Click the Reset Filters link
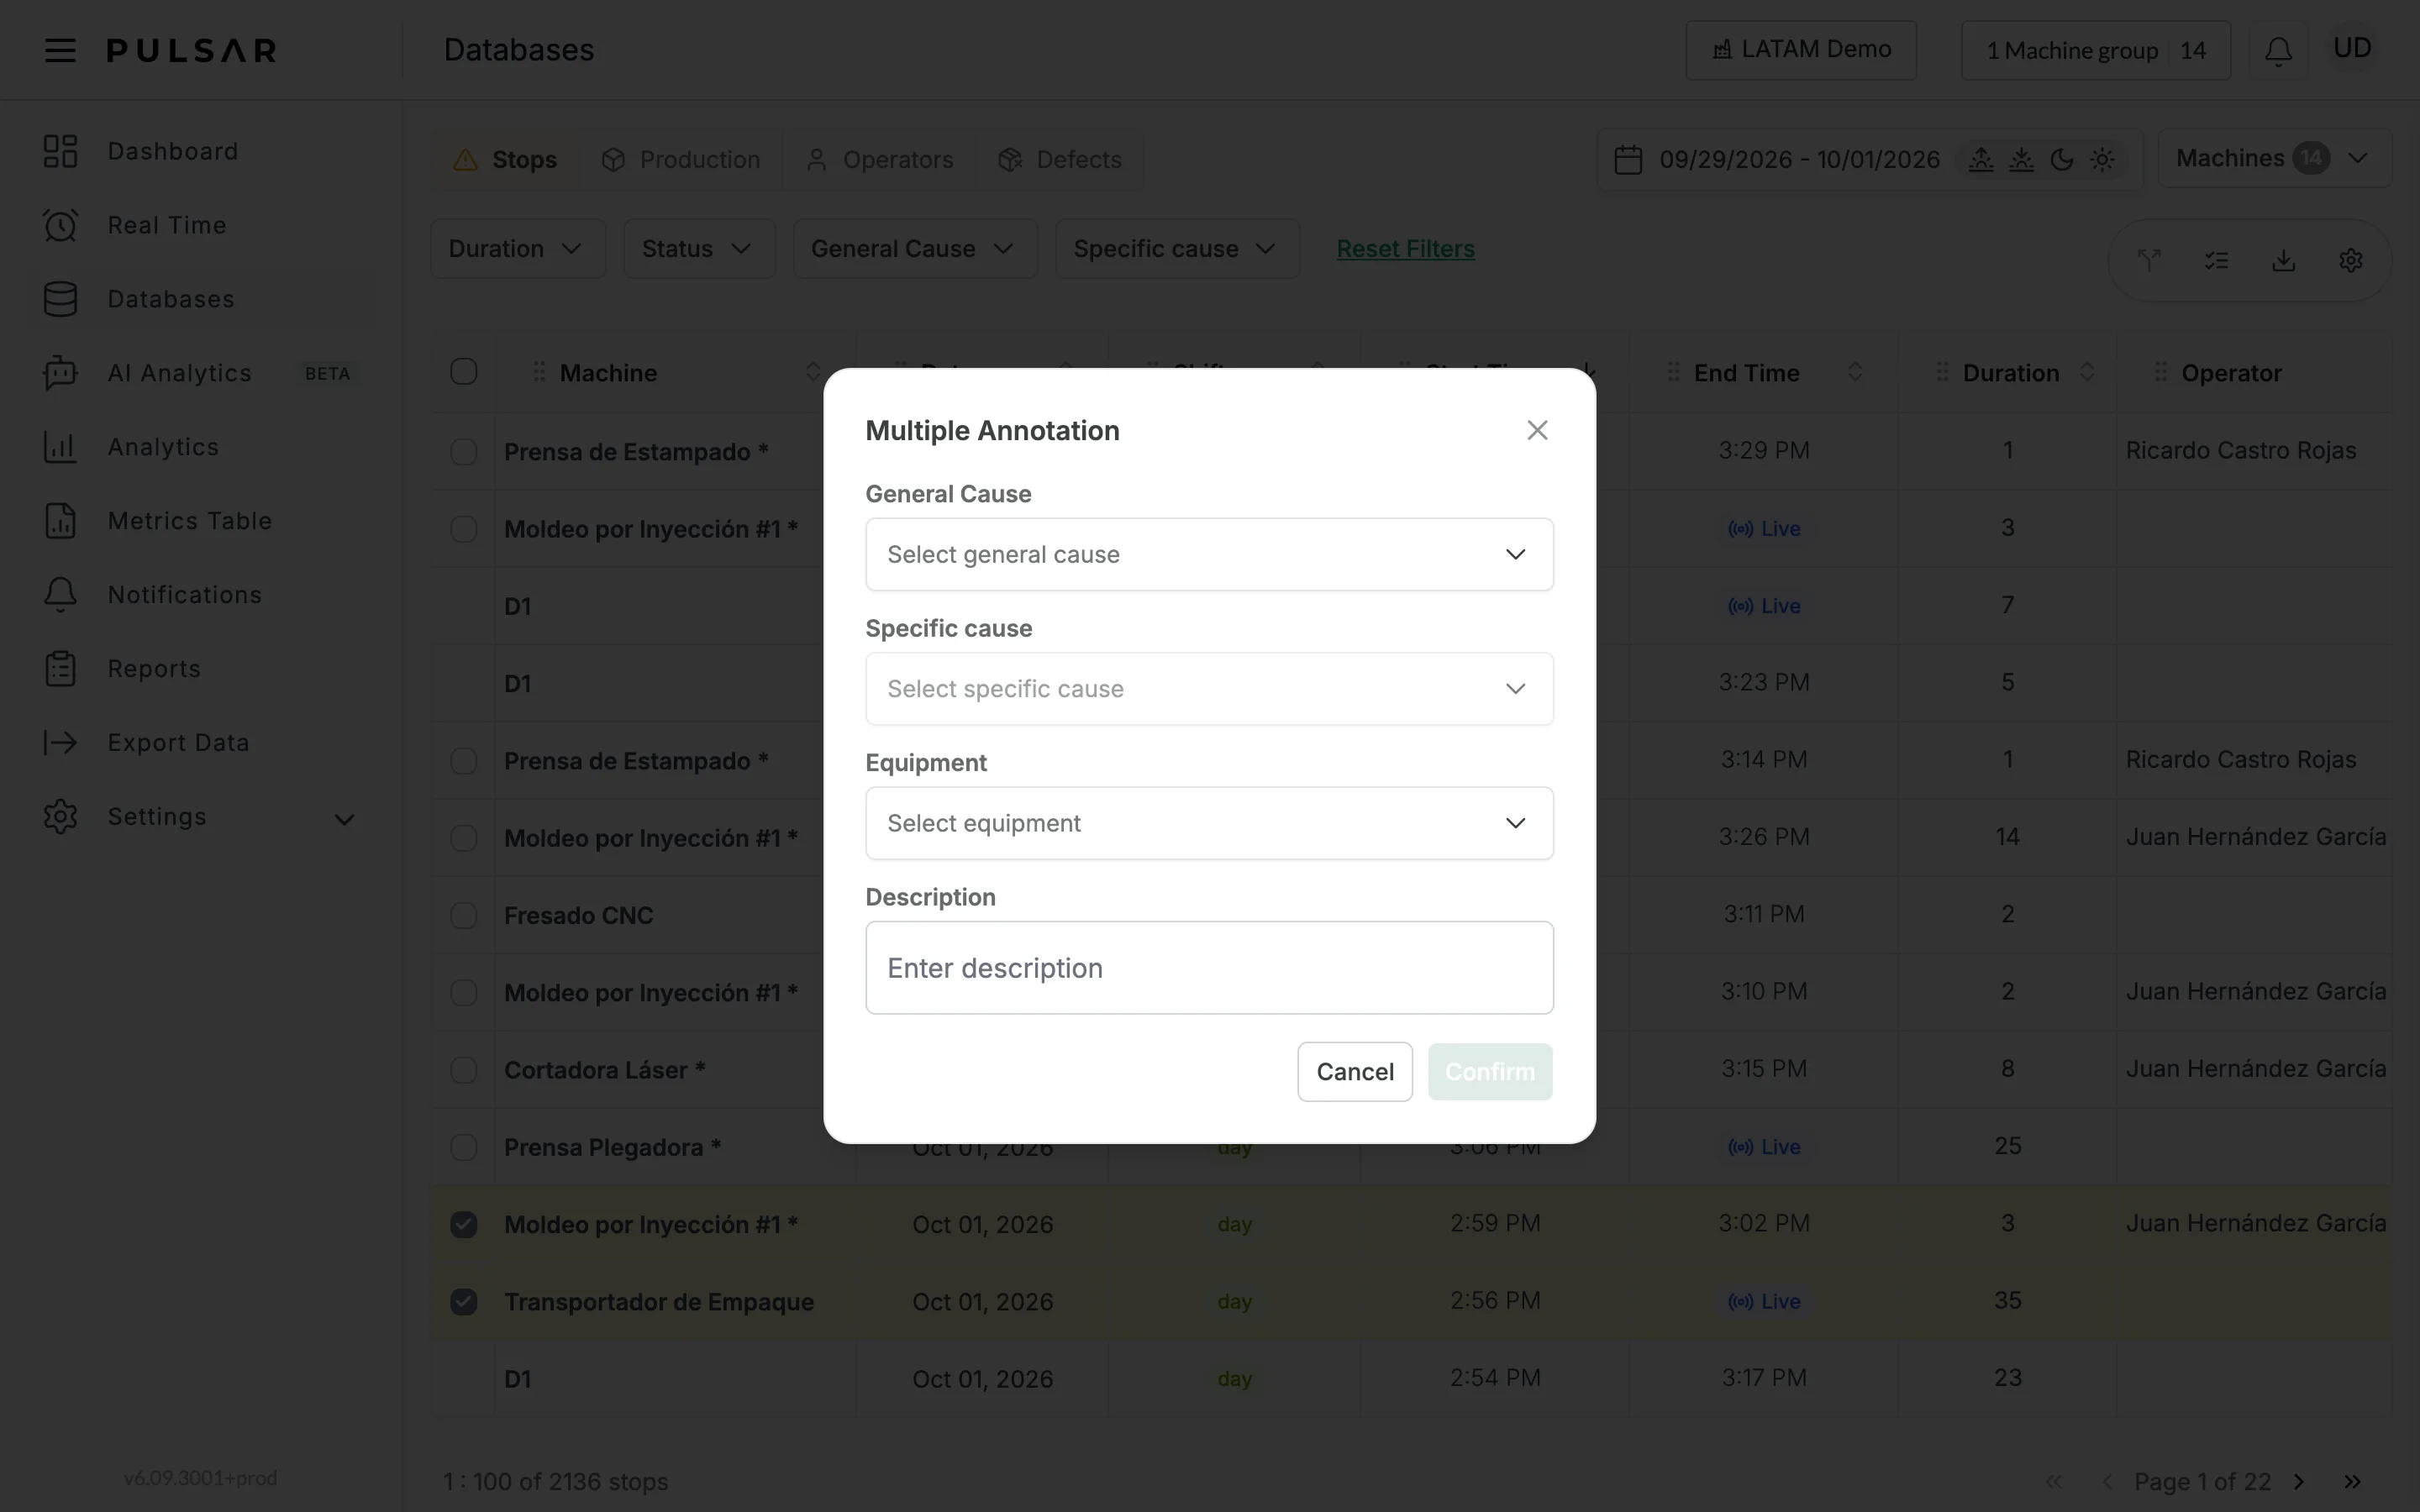This screenshot has height=1512, width=2420. (x=1405, y=249)
